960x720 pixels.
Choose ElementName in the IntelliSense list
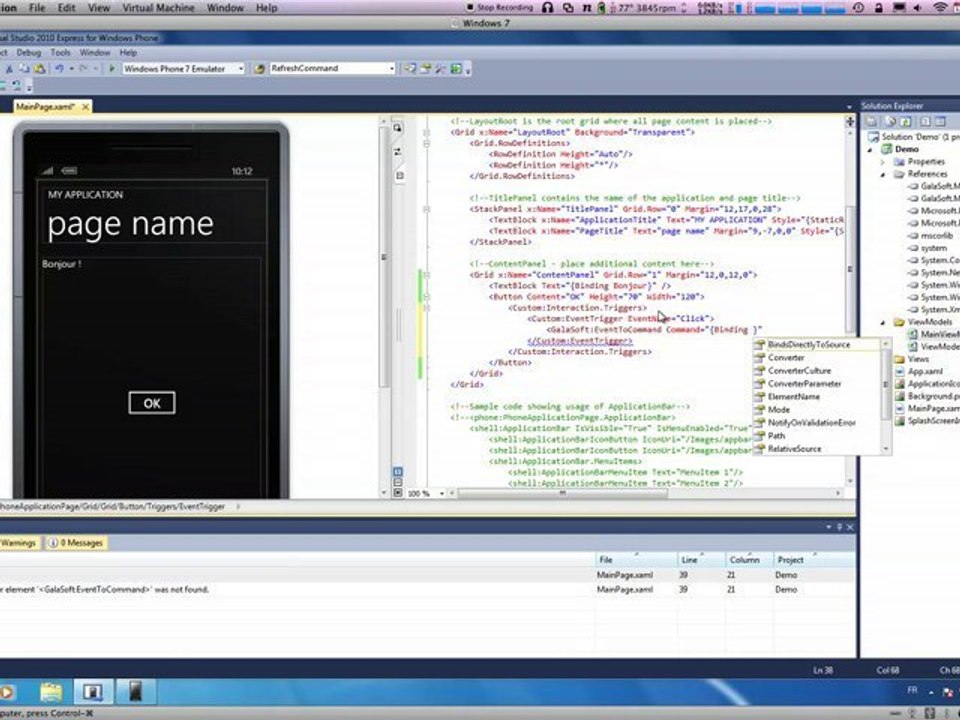tap(793, 397)
